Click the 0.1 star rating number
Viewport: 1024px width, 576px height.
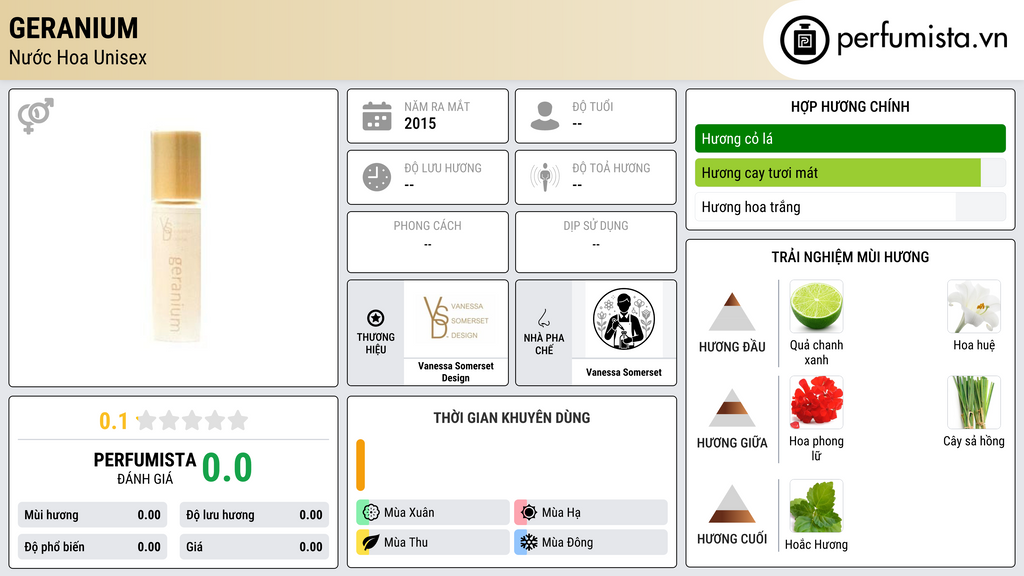pyautogui.click(x=113, y=421)
